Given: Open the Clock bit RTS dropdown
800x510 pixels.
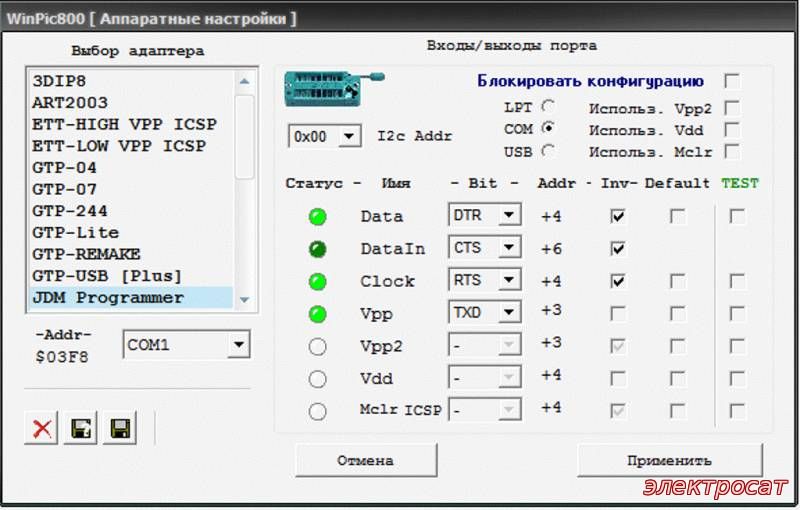Looking at the screenshot, I should 485,279.
